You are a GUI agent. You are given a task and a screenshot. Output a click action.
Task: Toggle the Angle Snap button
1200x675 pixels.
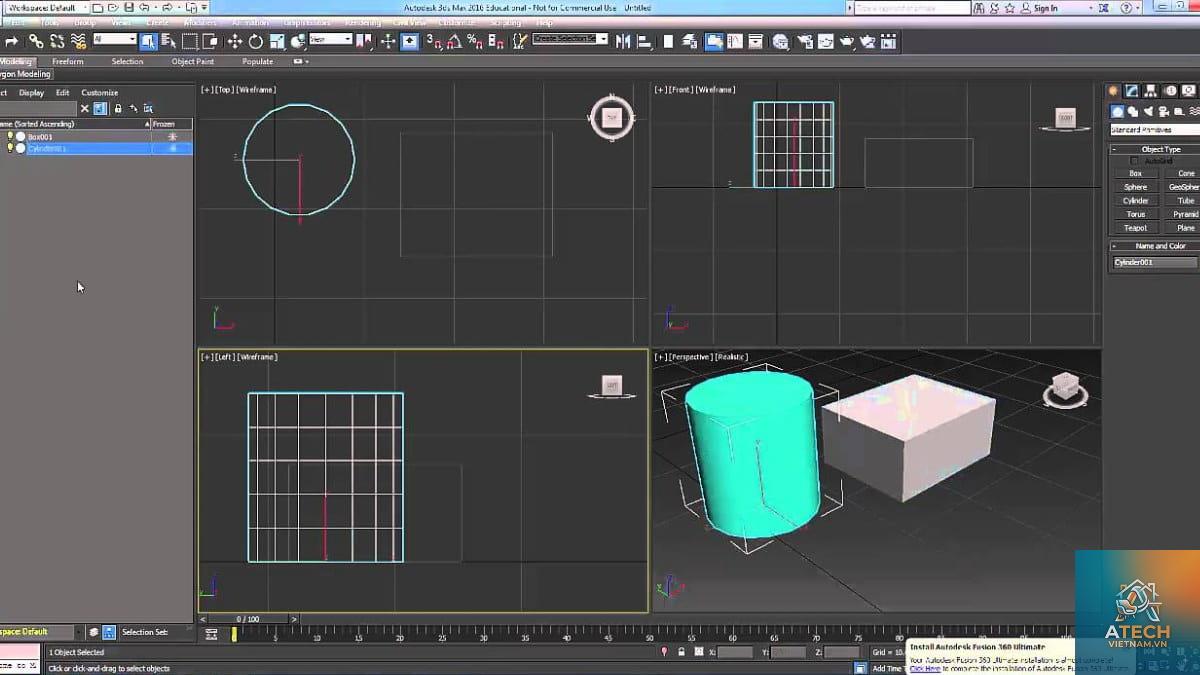click(454, 41)
